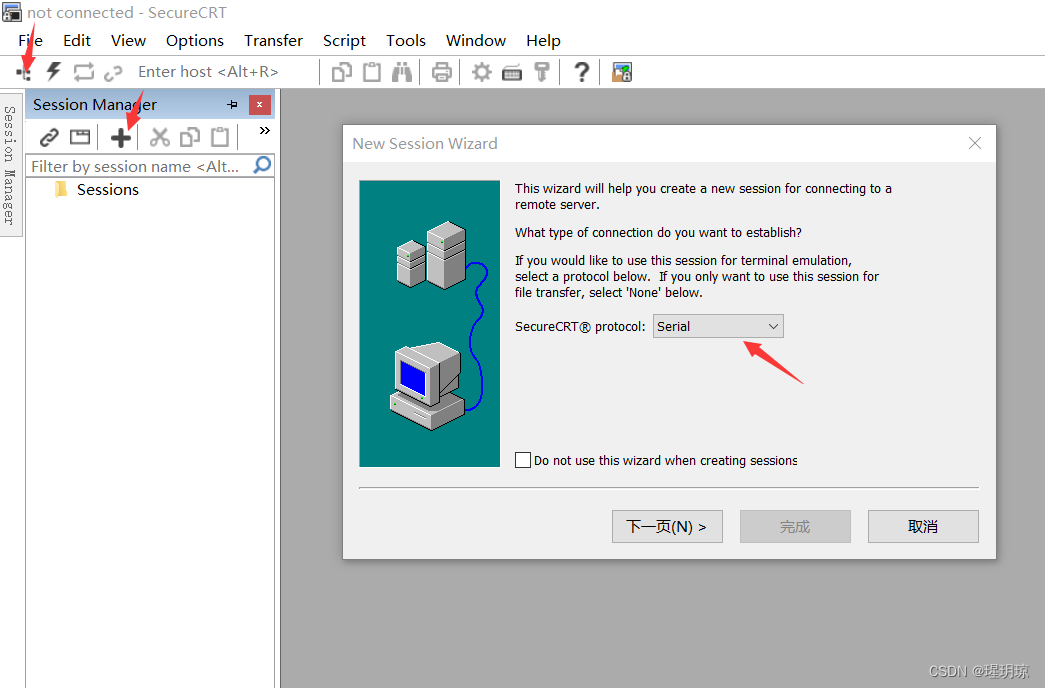The height and width of the screenshot is (688, 1045).
Task: Expand Session Manager toolbar overflow chevron
Action: pyautogui.click(x=265, y=130)
